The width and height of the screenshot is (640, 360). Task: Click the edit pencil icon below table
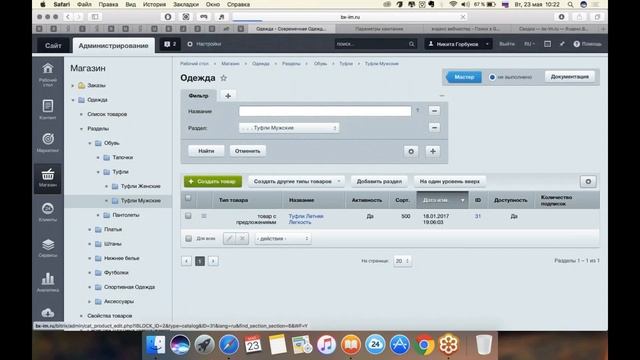pos(229,238)
